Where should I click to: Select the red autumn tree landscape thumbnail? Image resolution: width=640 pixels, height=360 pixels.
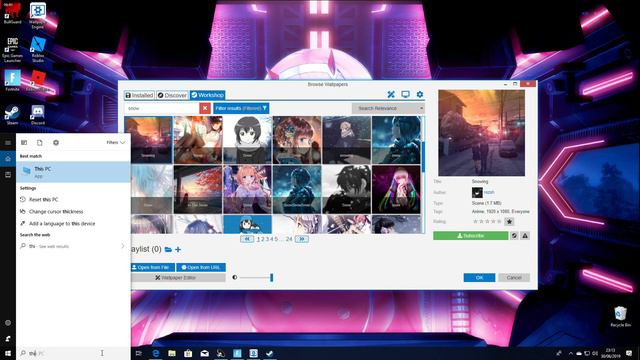click(198, 189)
